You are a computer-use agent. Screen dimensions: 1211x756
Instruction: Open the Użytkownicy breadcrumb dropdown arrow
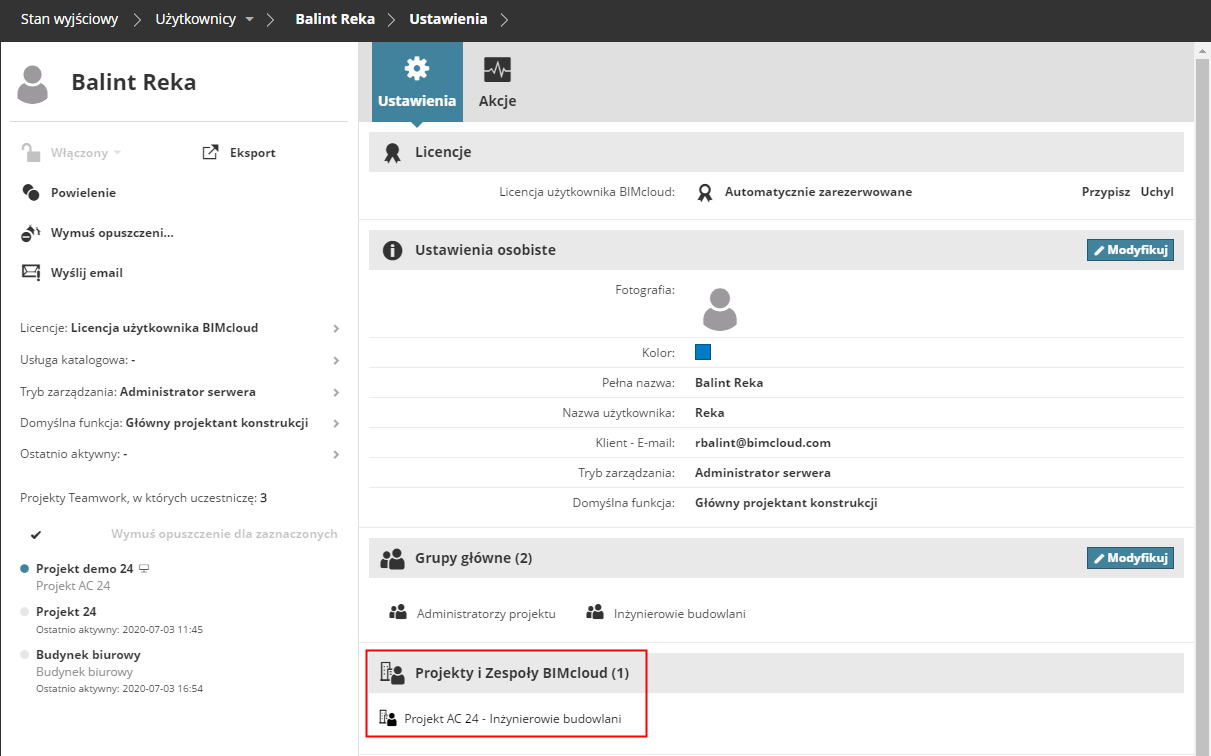[250, 20]
